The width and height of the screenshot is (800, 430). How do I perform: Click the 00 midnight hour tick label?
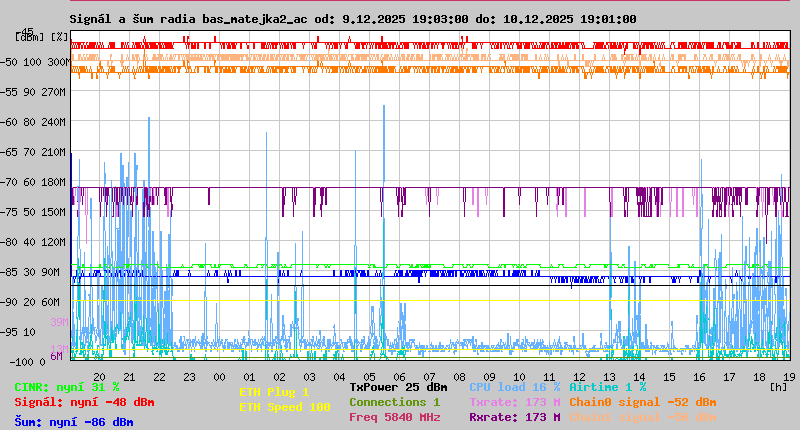(219, 377)
